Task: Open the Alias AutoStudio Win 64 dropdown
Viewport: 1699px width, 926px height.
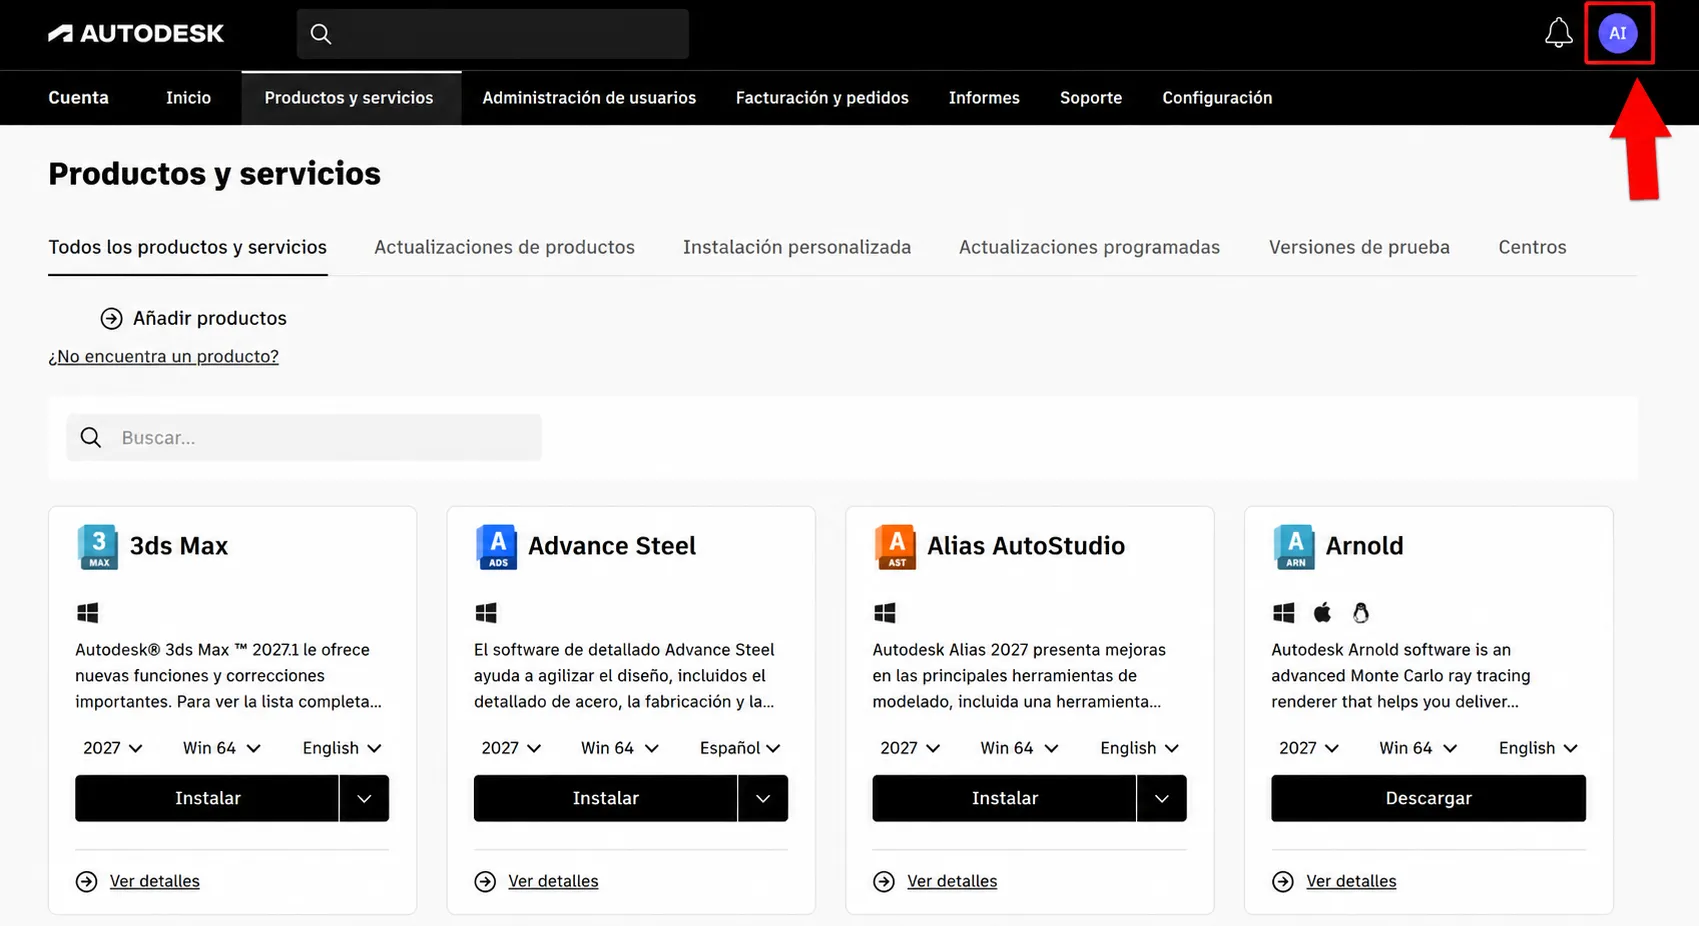Action: click(1019, 748)
